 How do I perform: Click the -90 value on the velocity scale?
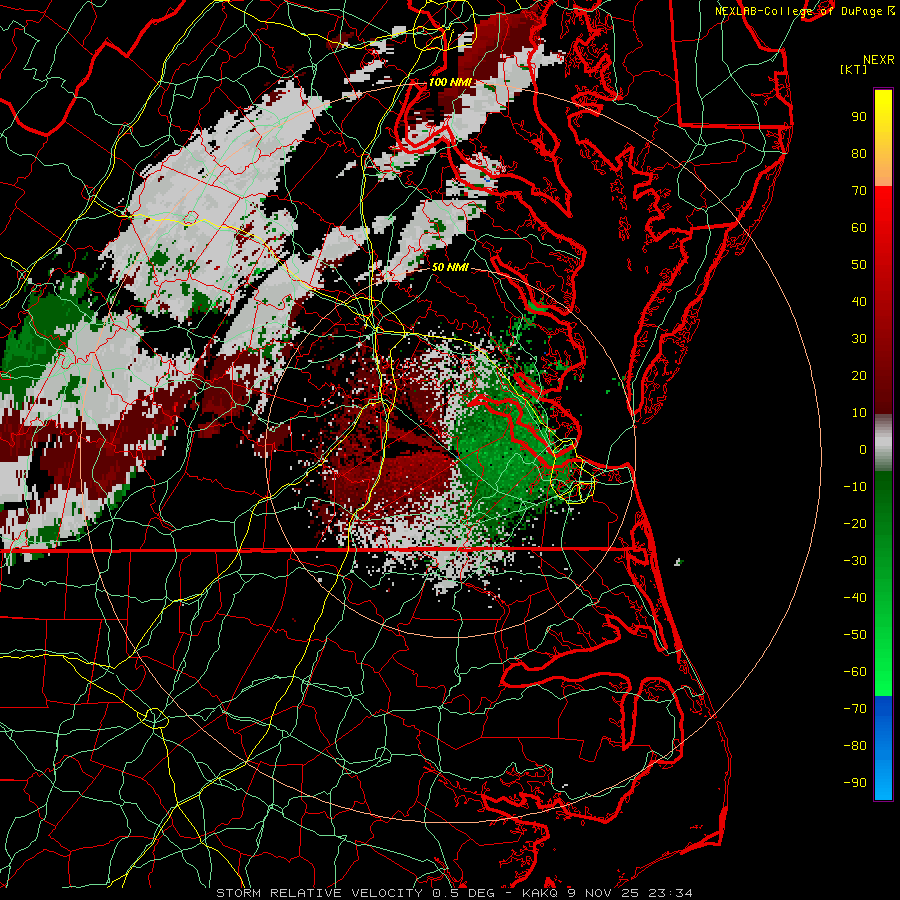(x=855, y=783)
